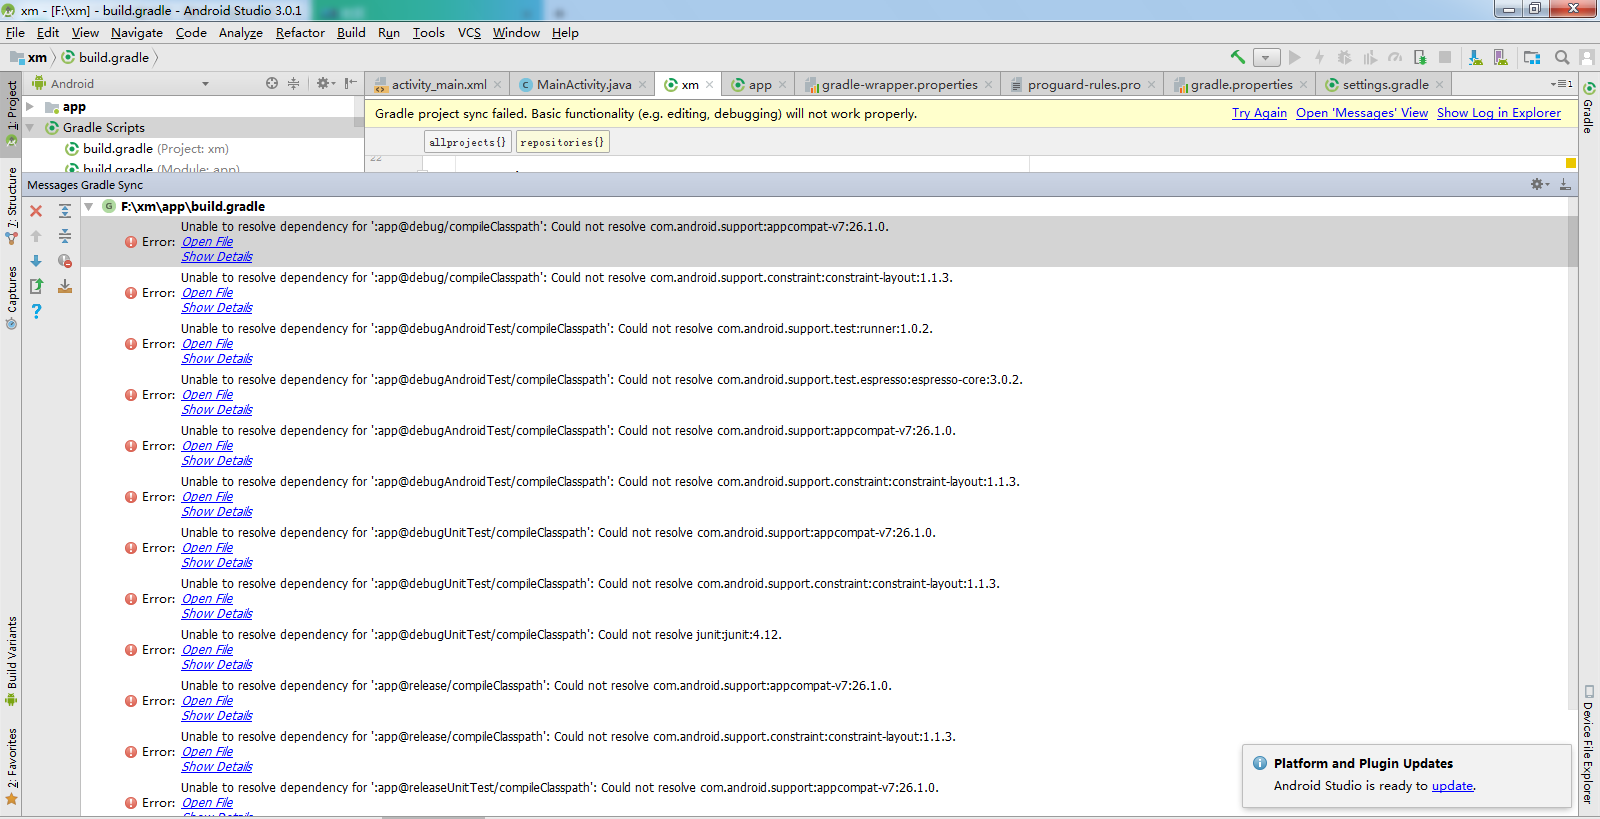This screenshot has width=1600, height=819.
Task: Click the Profile app gauge icon
Action: (1395, 57)
